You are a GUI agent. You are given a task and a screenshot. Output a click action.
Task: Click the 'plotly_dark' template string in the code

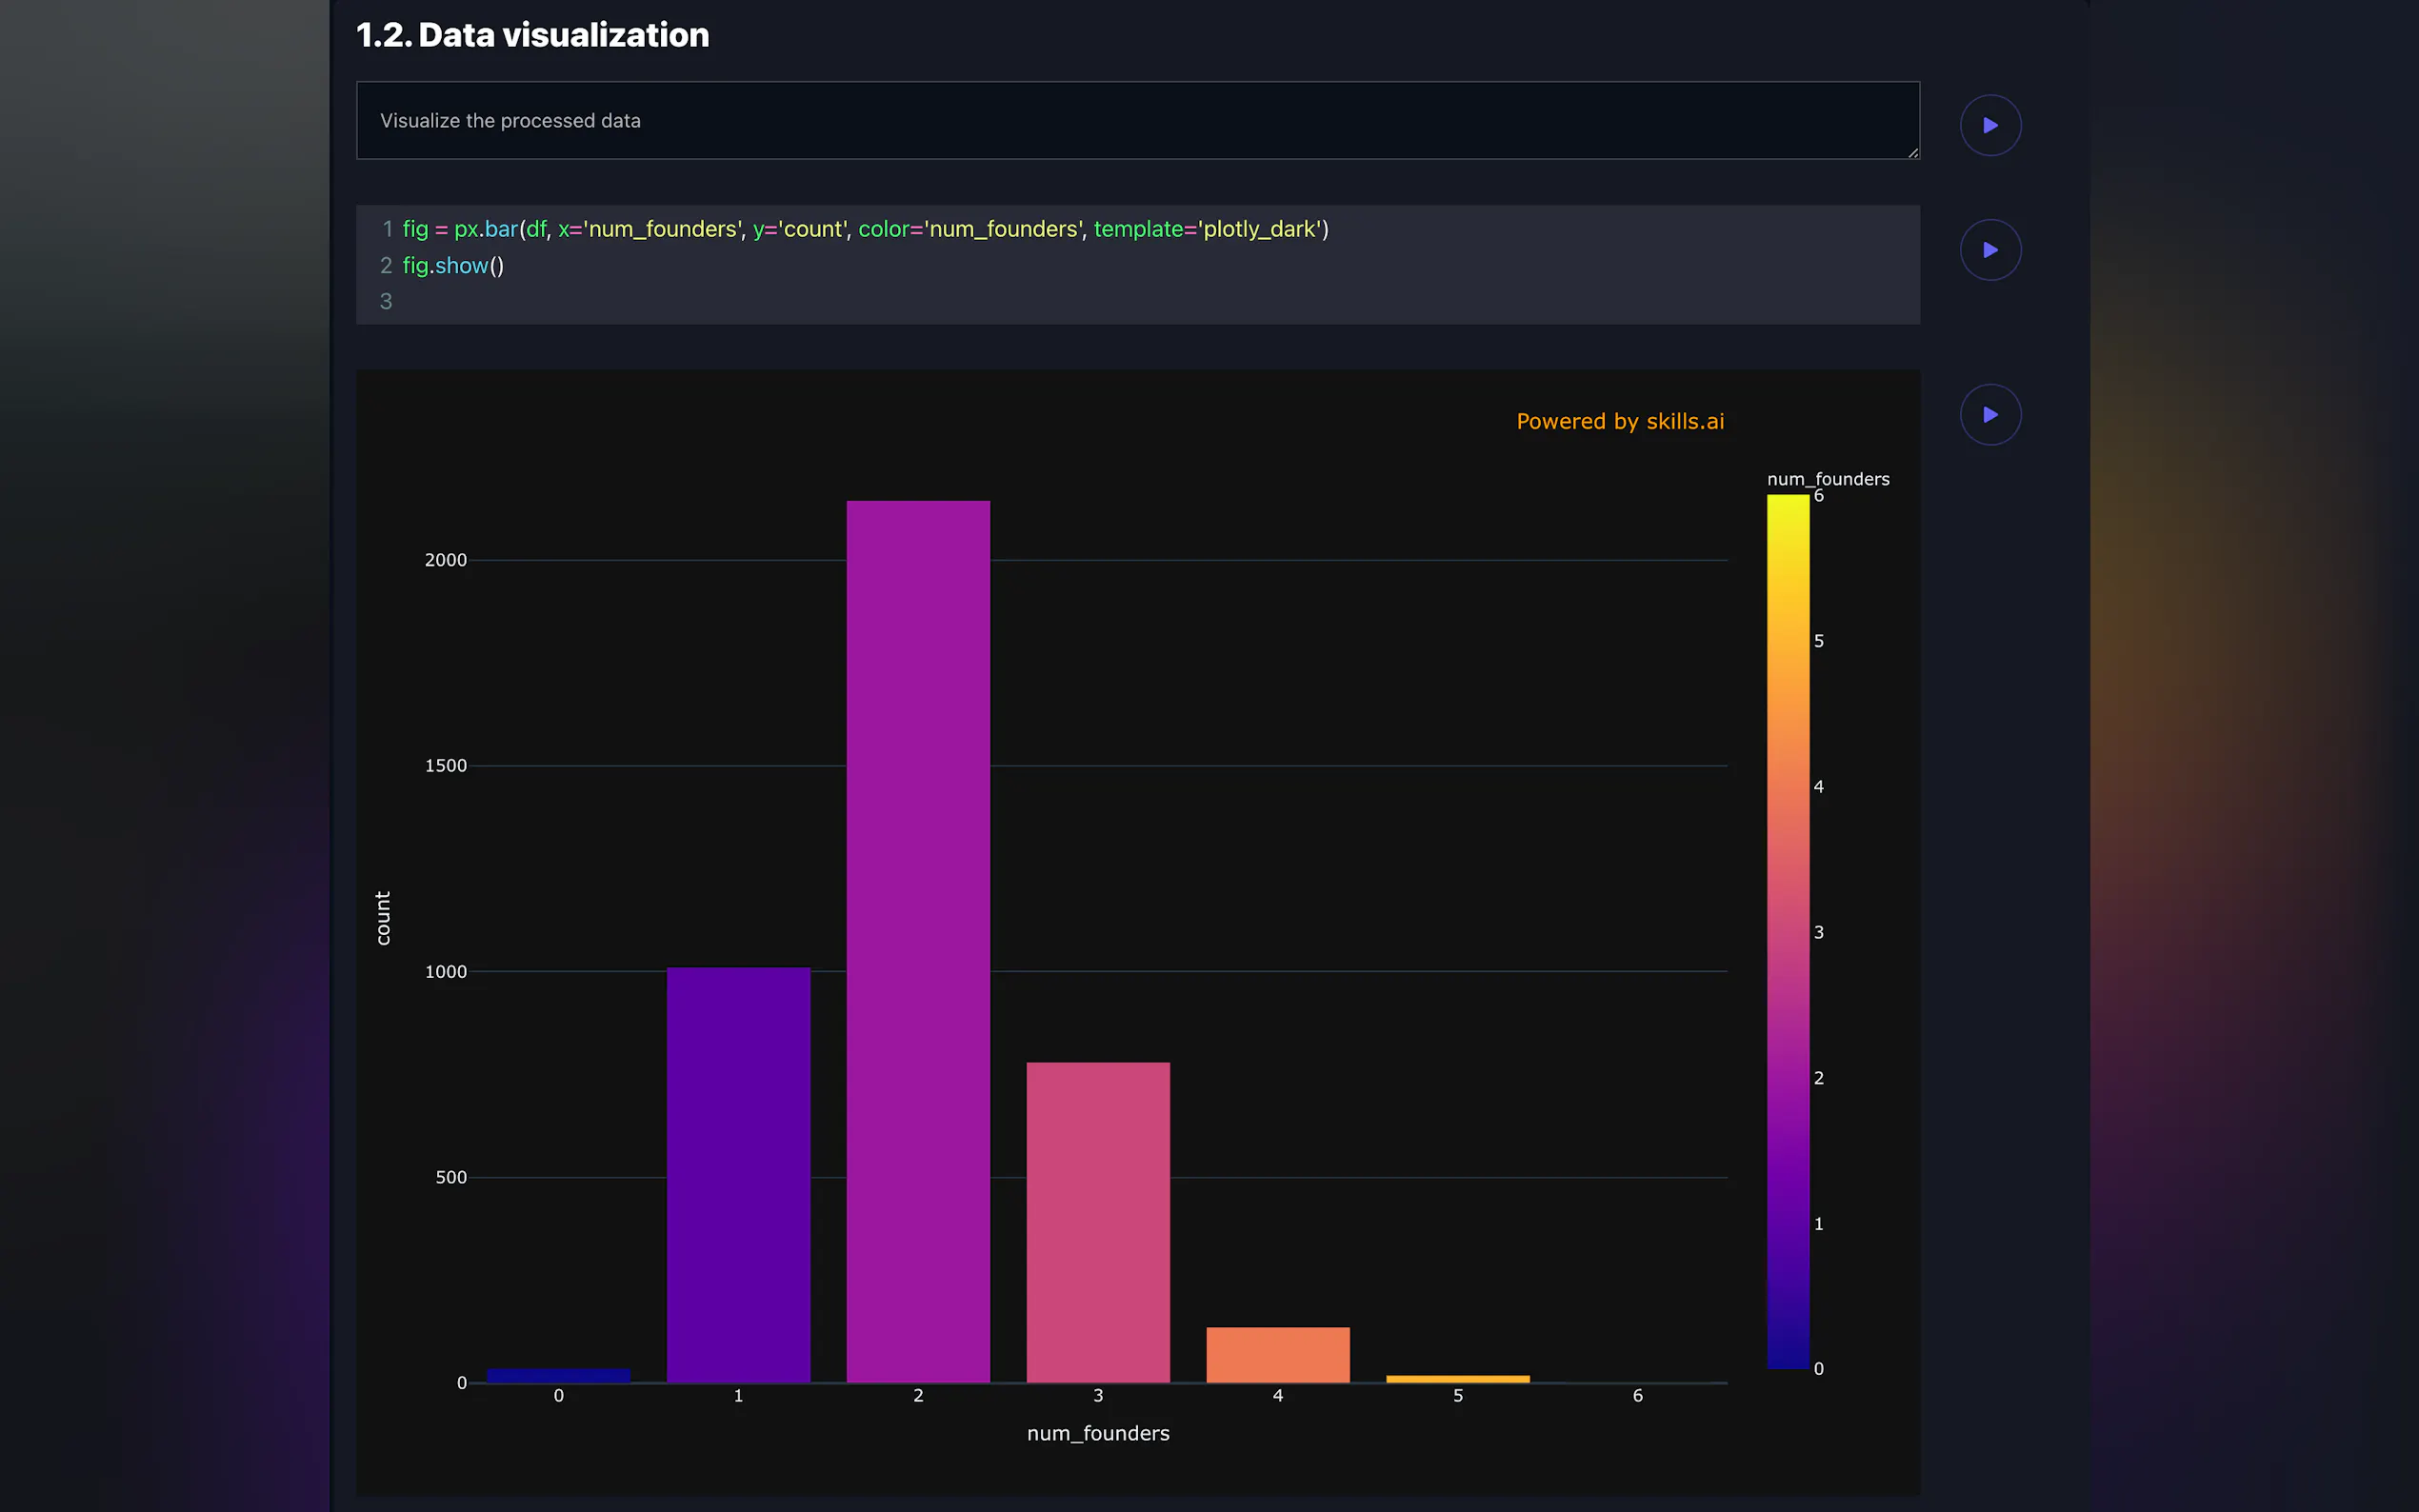[x=1260, y=229]
